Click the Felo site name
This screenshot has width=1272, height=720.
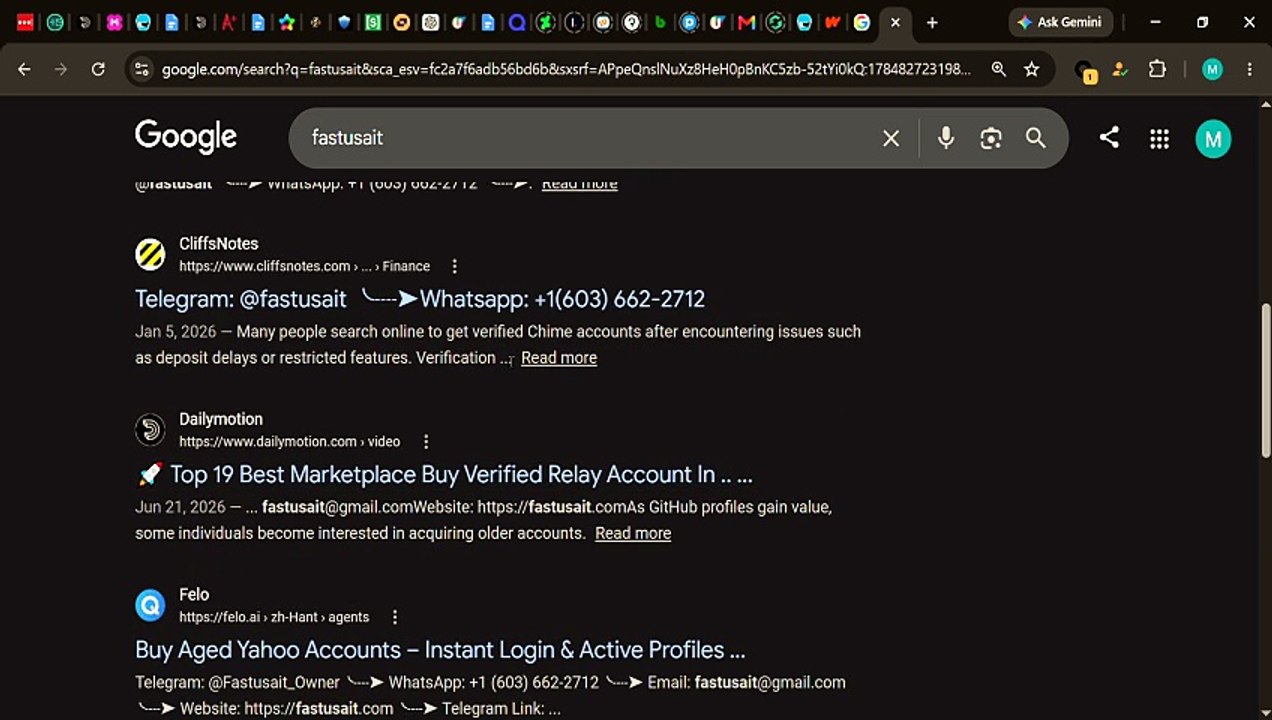[x=194, y=594]
